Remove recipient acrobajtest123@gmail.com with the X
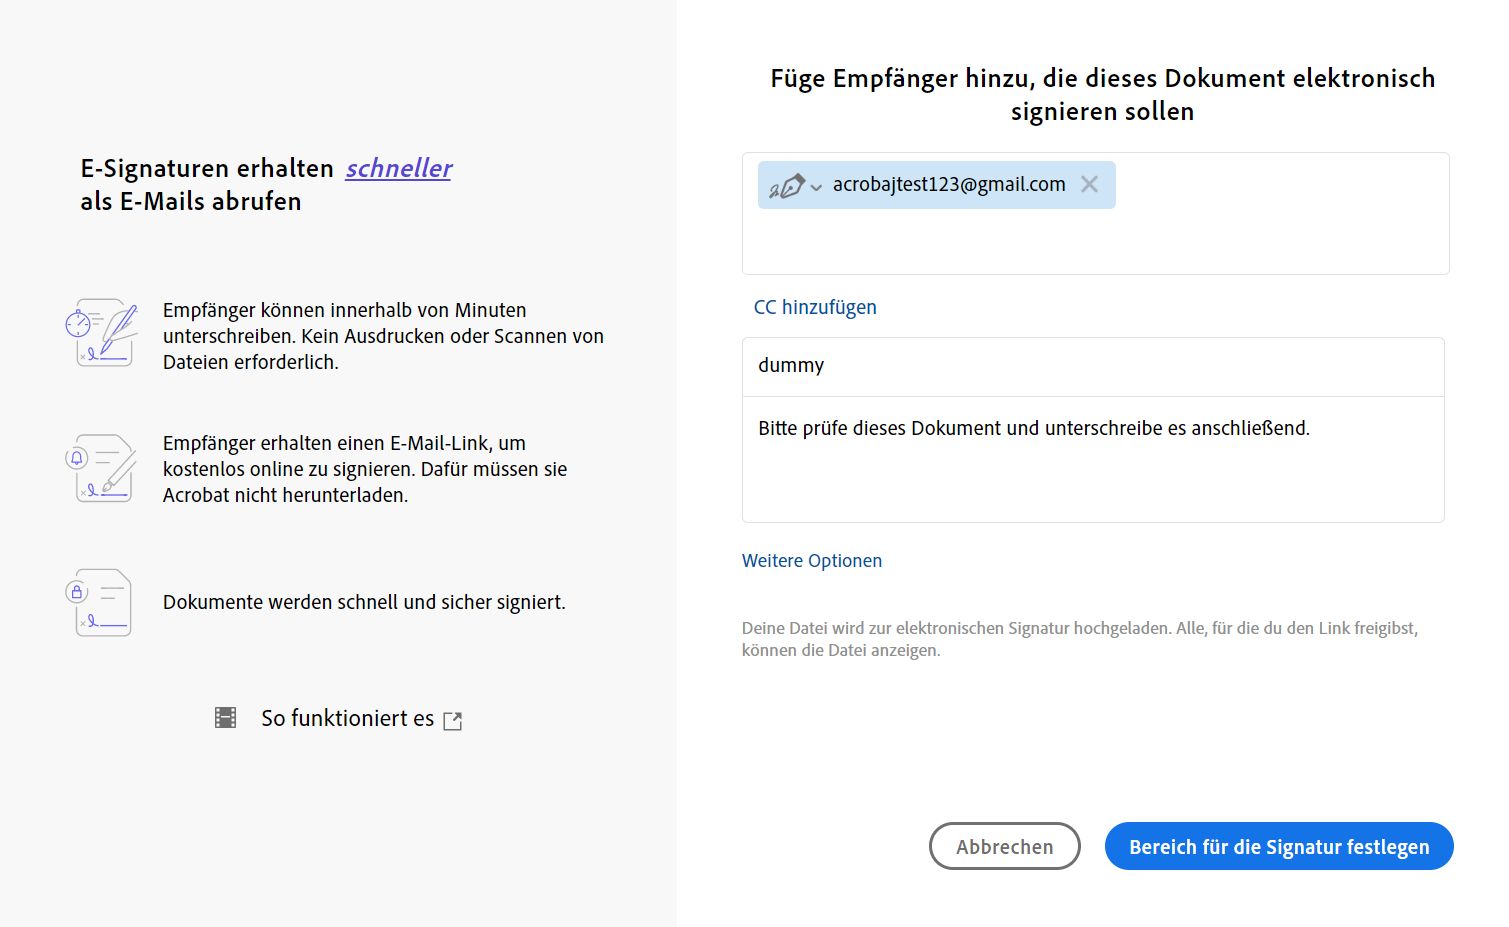This screenshot has height=927, width=1509. click(1090, 184)
